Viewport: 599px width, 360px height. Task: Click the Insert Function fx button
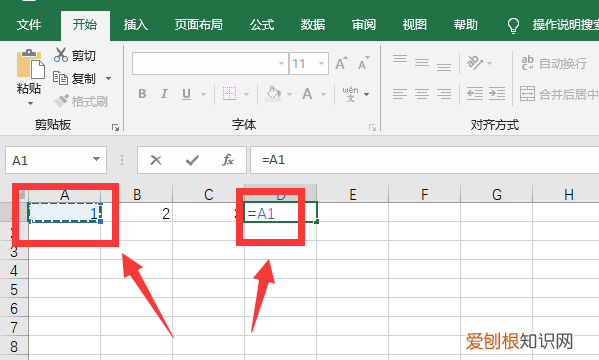click(x=228, y=160)
